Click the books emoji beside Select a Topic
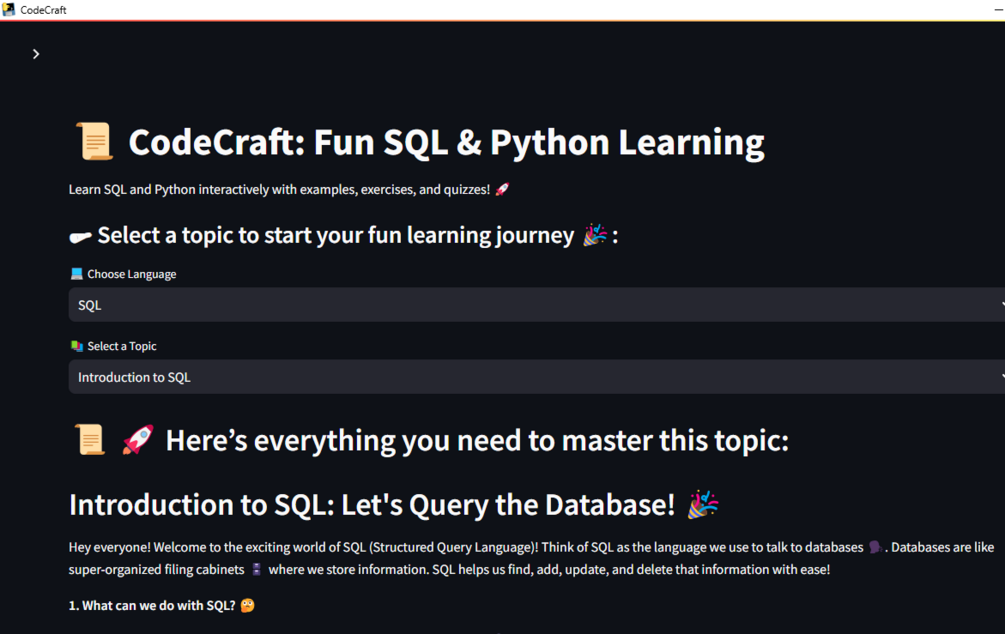 (76, 346)
